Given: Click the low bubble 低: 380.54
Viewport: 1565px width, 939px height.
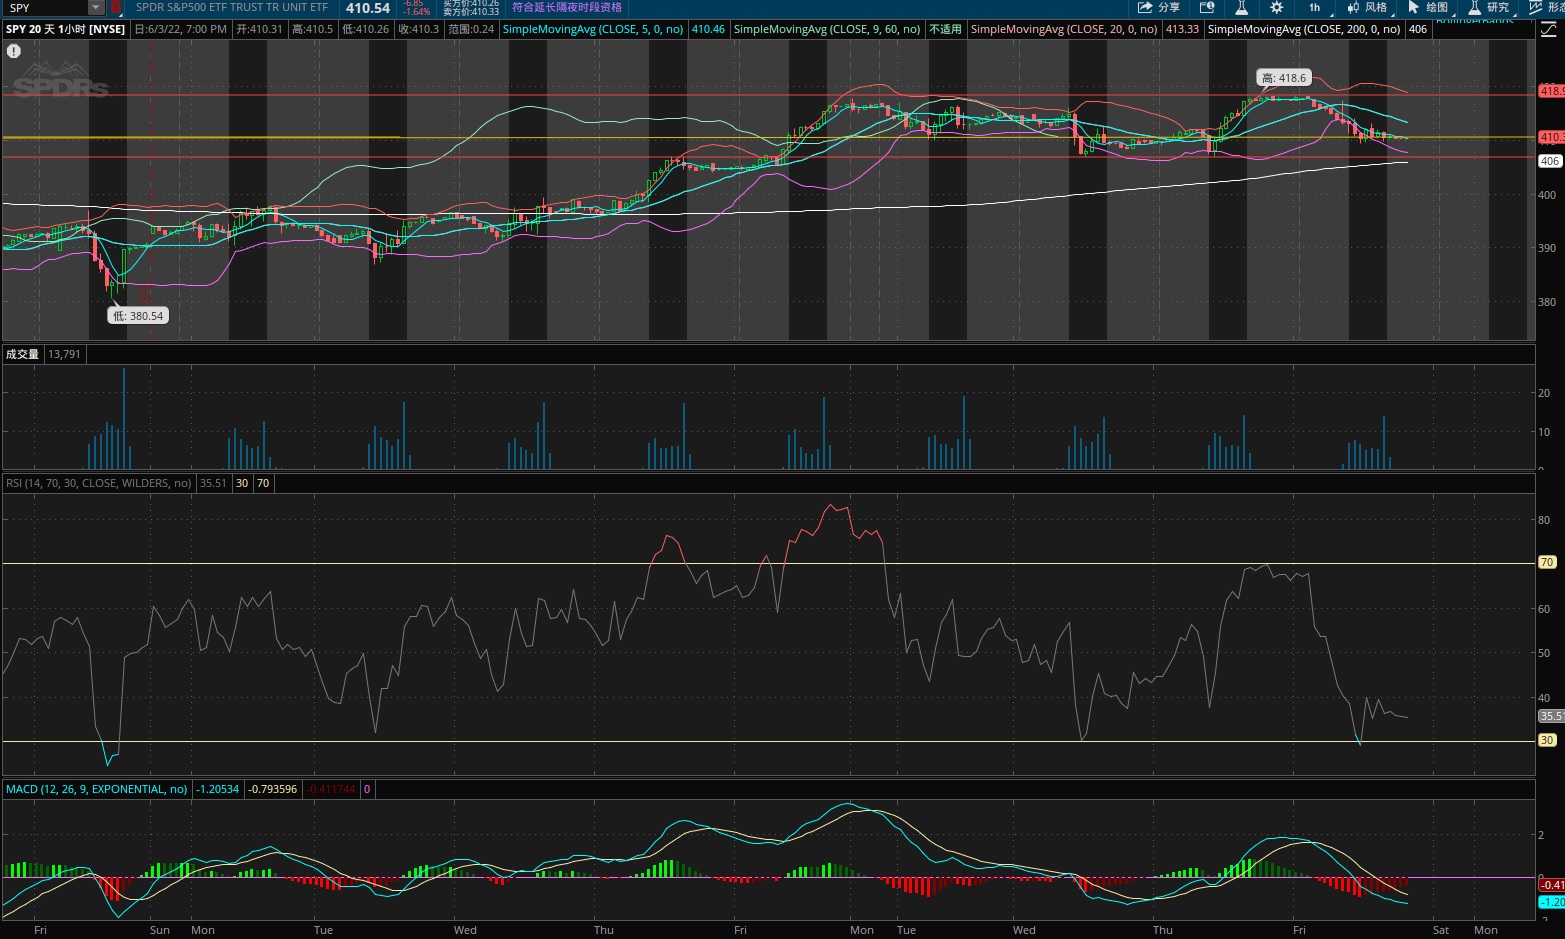Looking at the screenshot, I should [138, 316].
